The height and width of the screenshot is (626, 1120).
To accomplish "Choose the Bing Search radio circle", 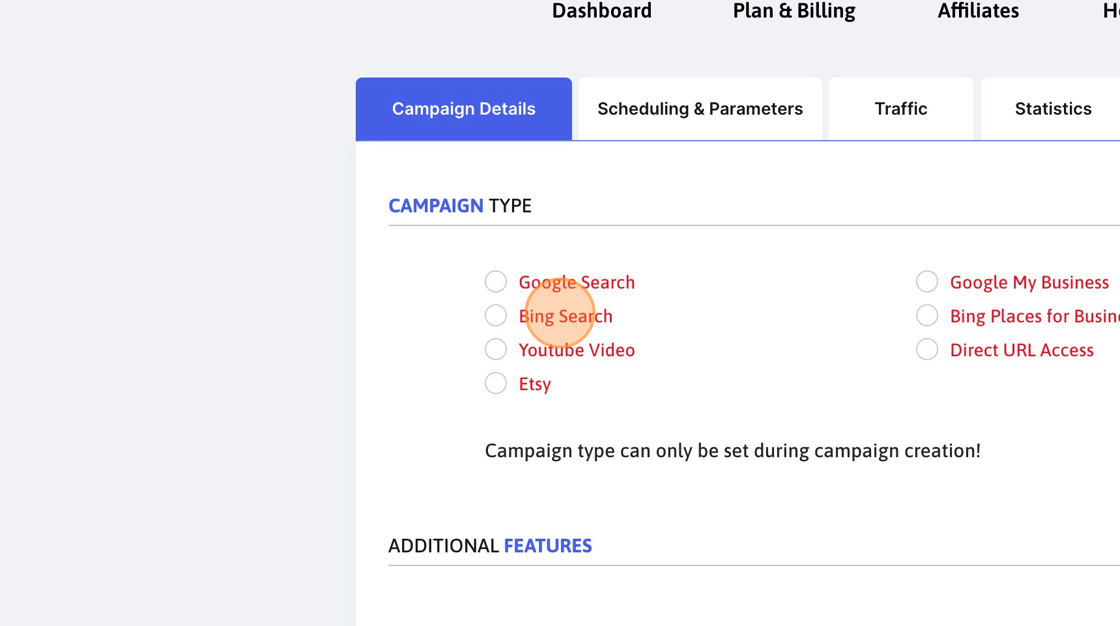I will click(496, 315).
